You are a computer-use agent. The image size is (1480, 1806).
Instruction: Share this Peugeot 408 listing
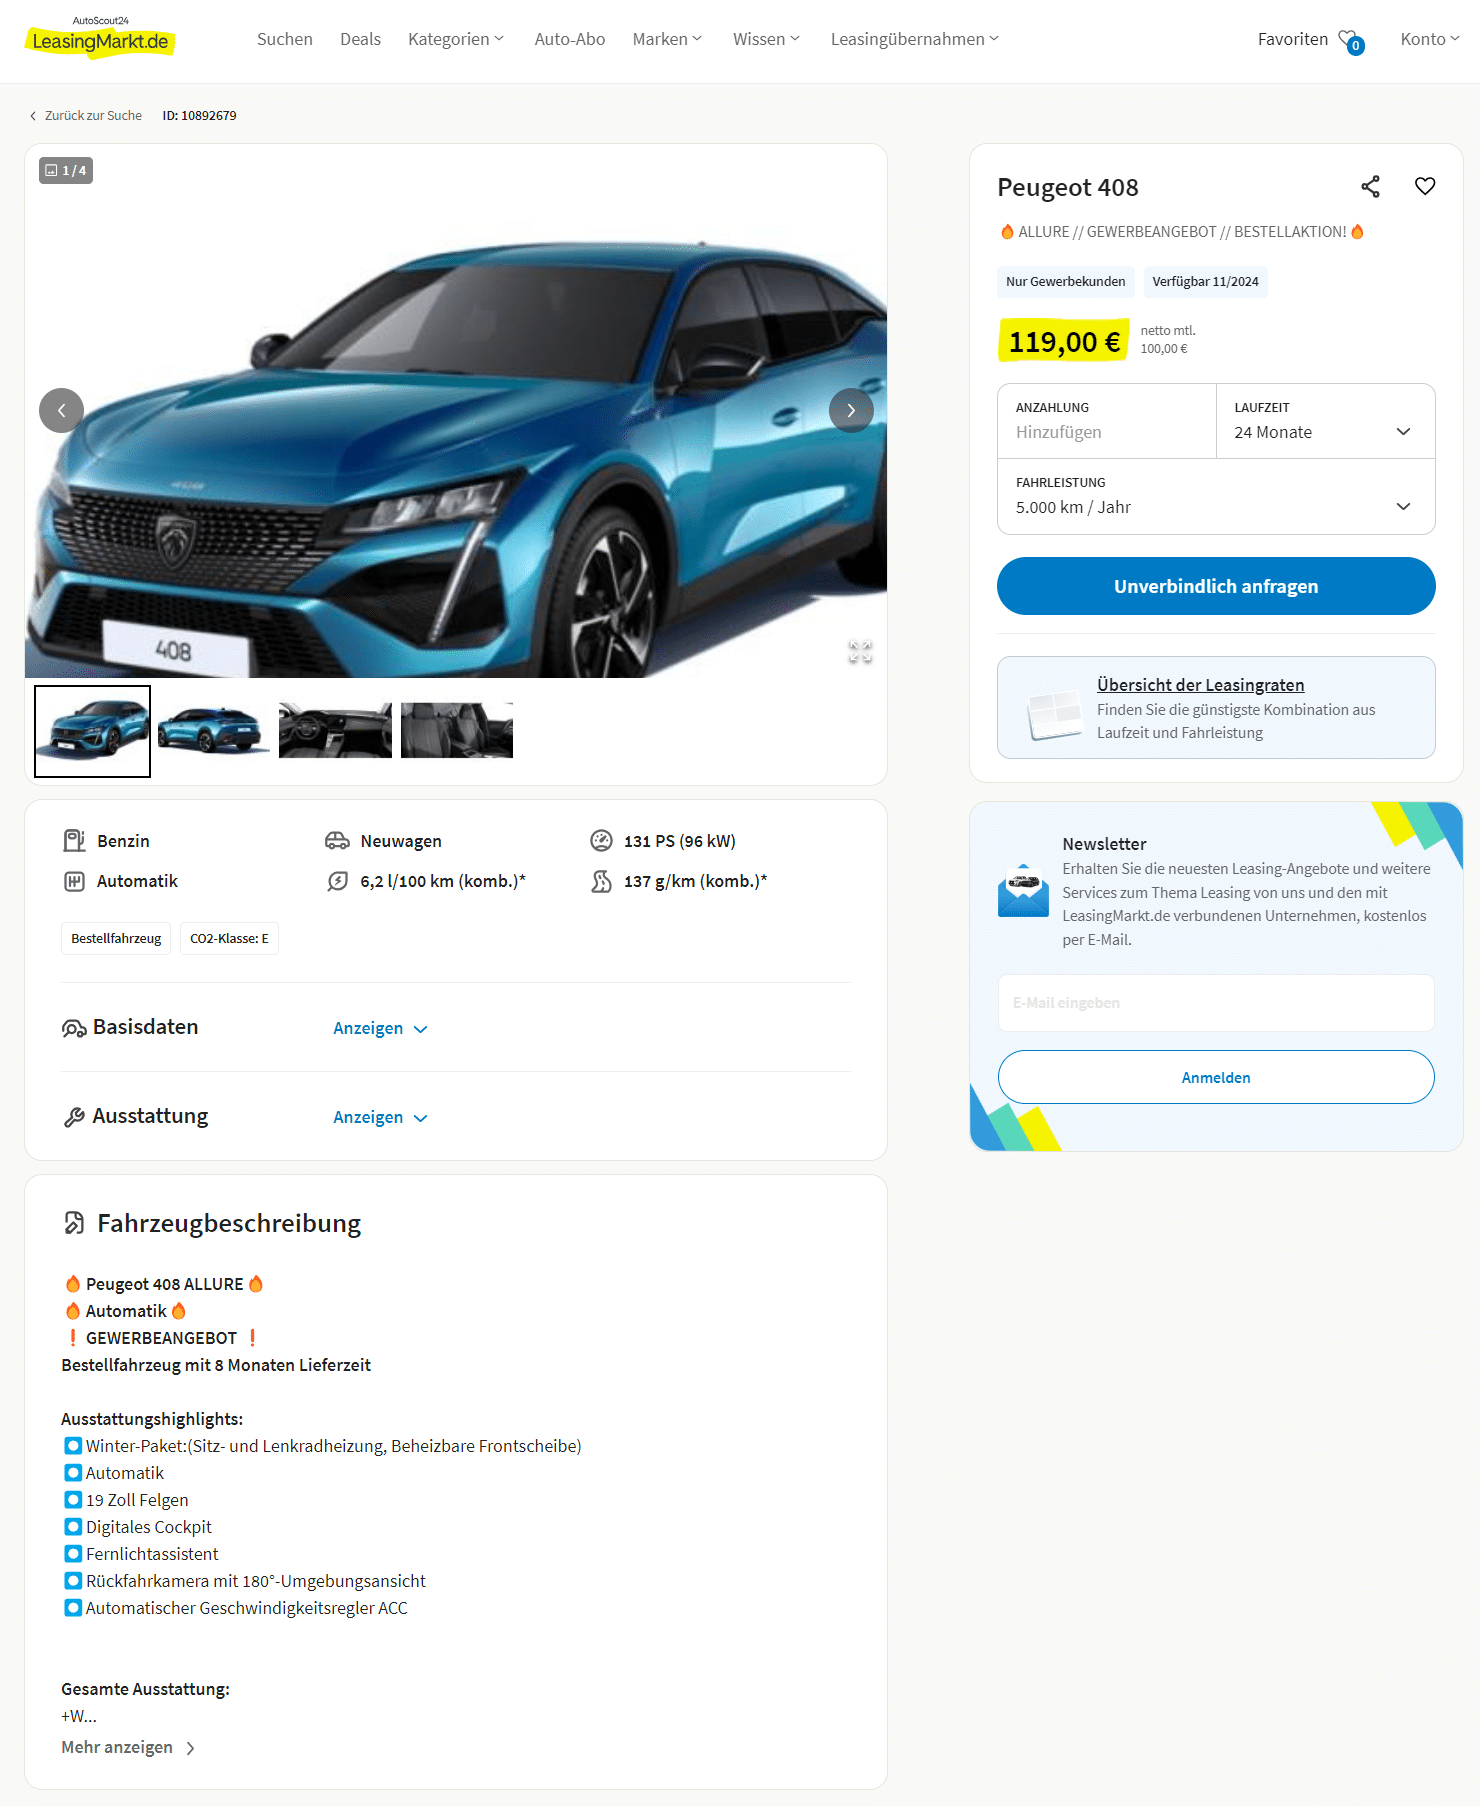coord(1370,187)
